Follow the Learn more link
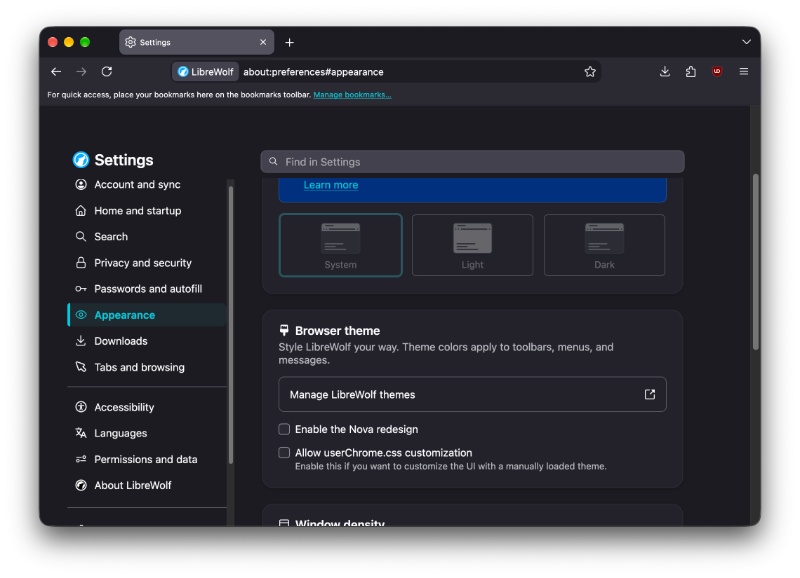This screenshot has height=578, width=800. [x=331, y=185]
